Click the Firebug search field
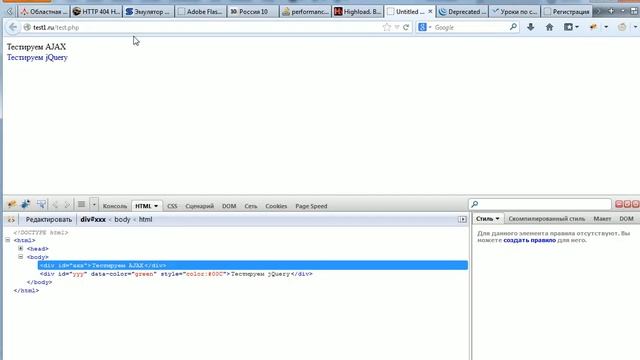Image resolution: width=640 pixels, height=360 pixels. [540, 204]
